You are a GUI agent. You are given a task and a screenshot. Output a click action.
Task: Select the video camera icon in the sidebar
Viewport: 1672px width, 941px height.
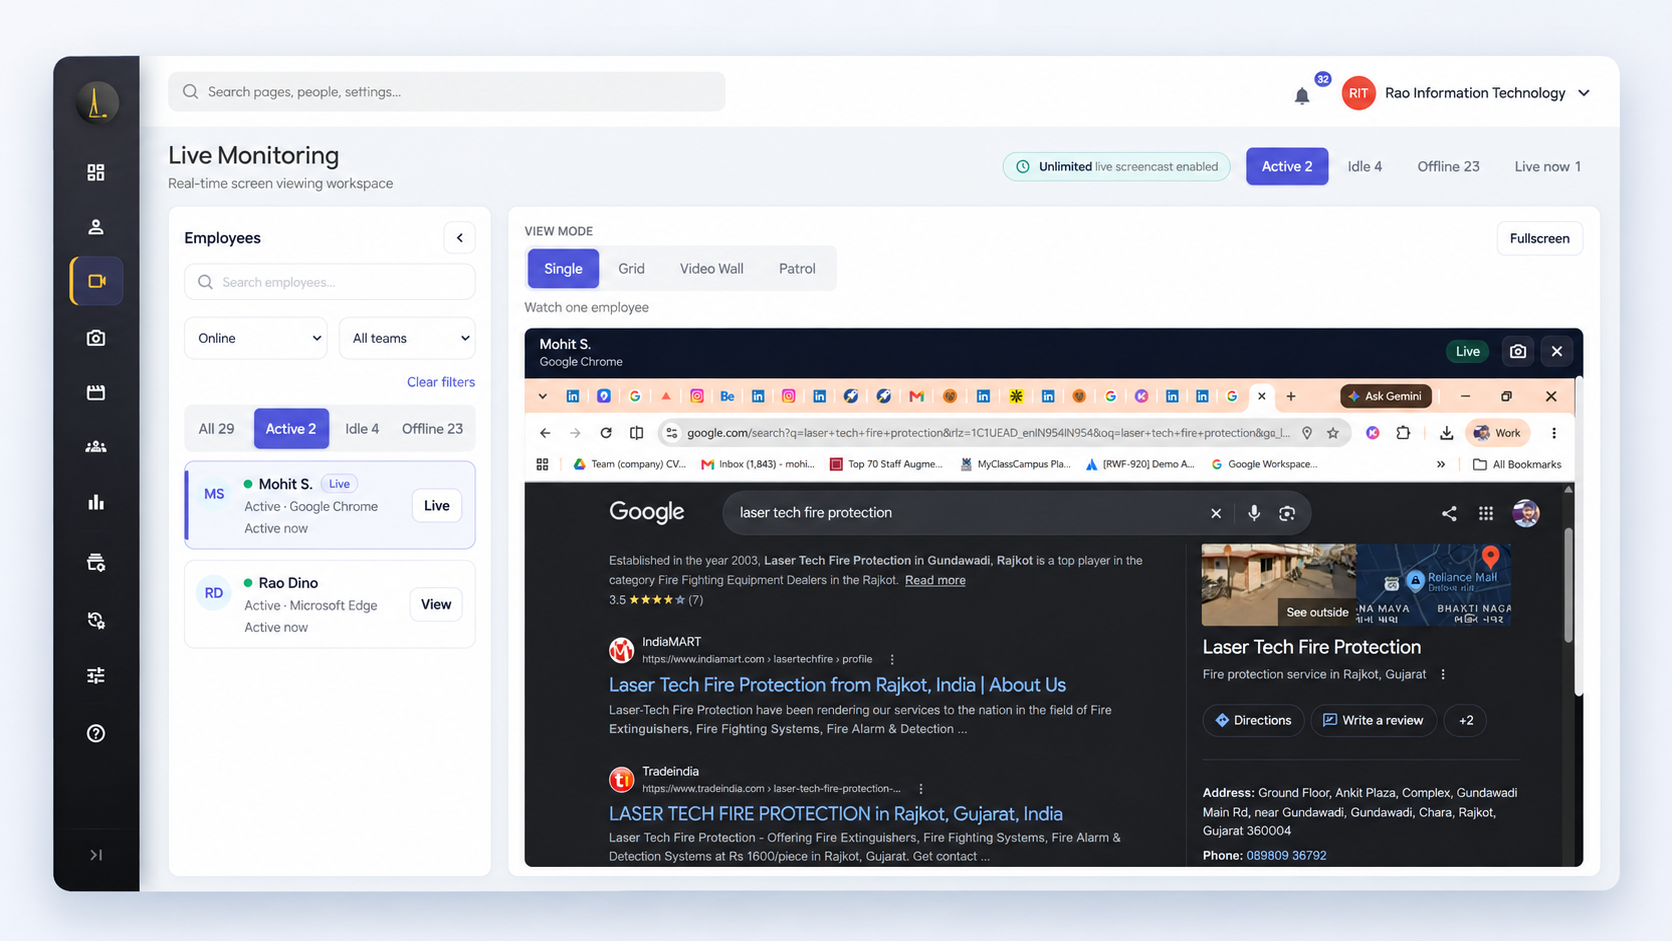tap(97, 281)
